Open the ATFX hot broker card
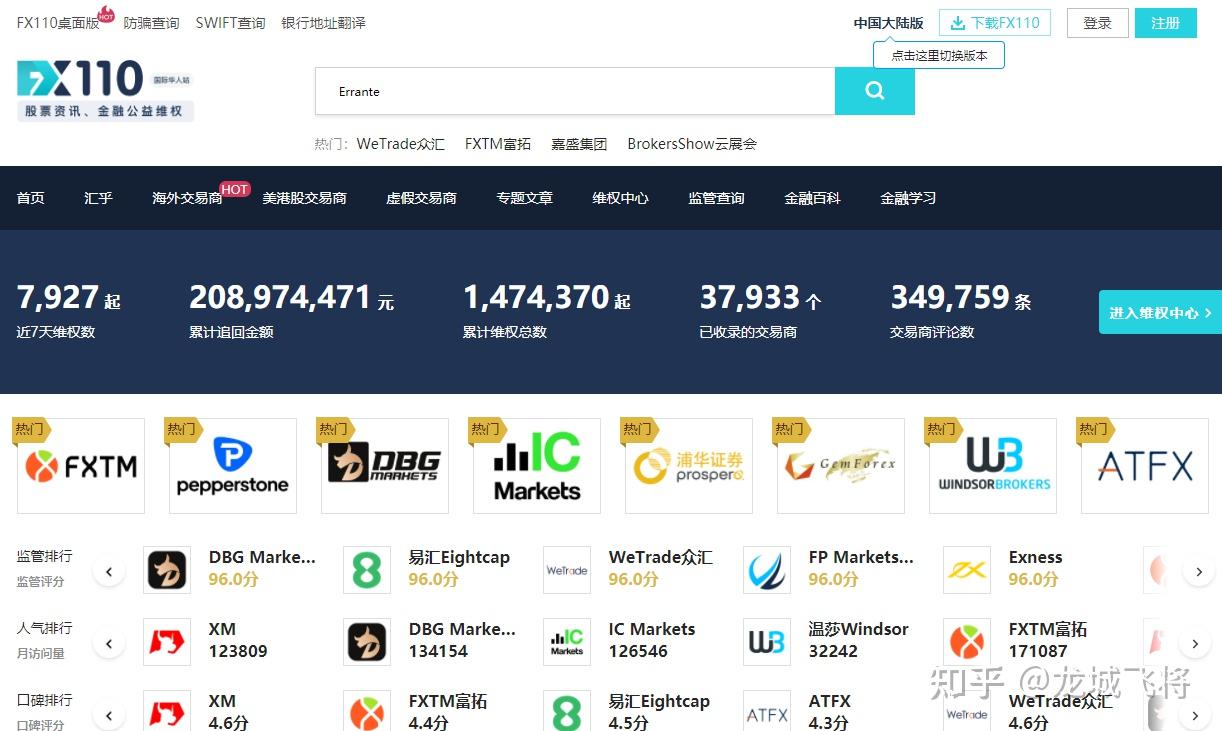 click(1145, 466)
